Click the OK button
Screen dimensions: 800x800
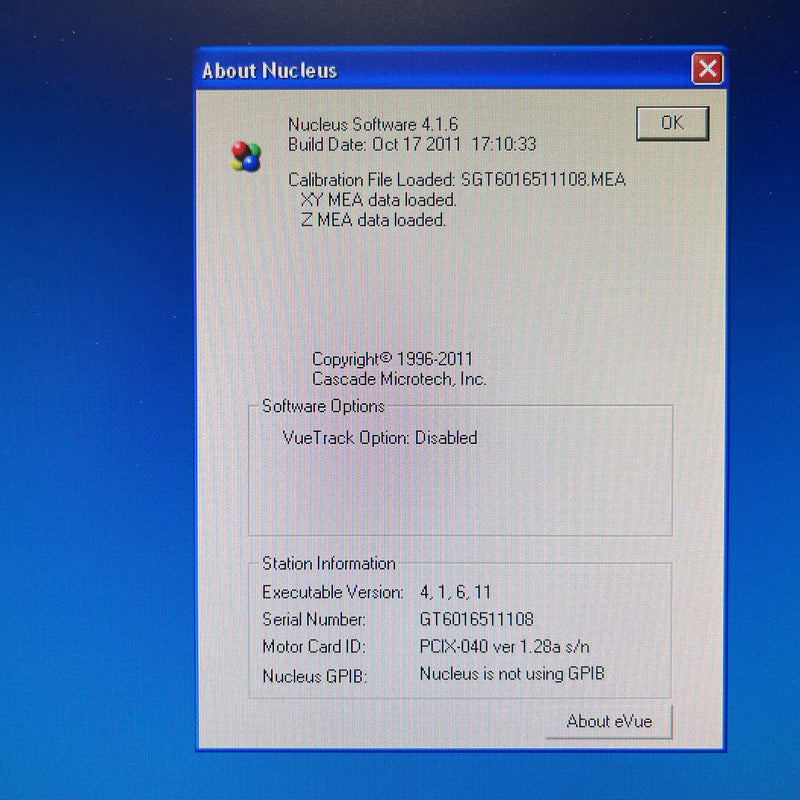(x=672, y=123)
